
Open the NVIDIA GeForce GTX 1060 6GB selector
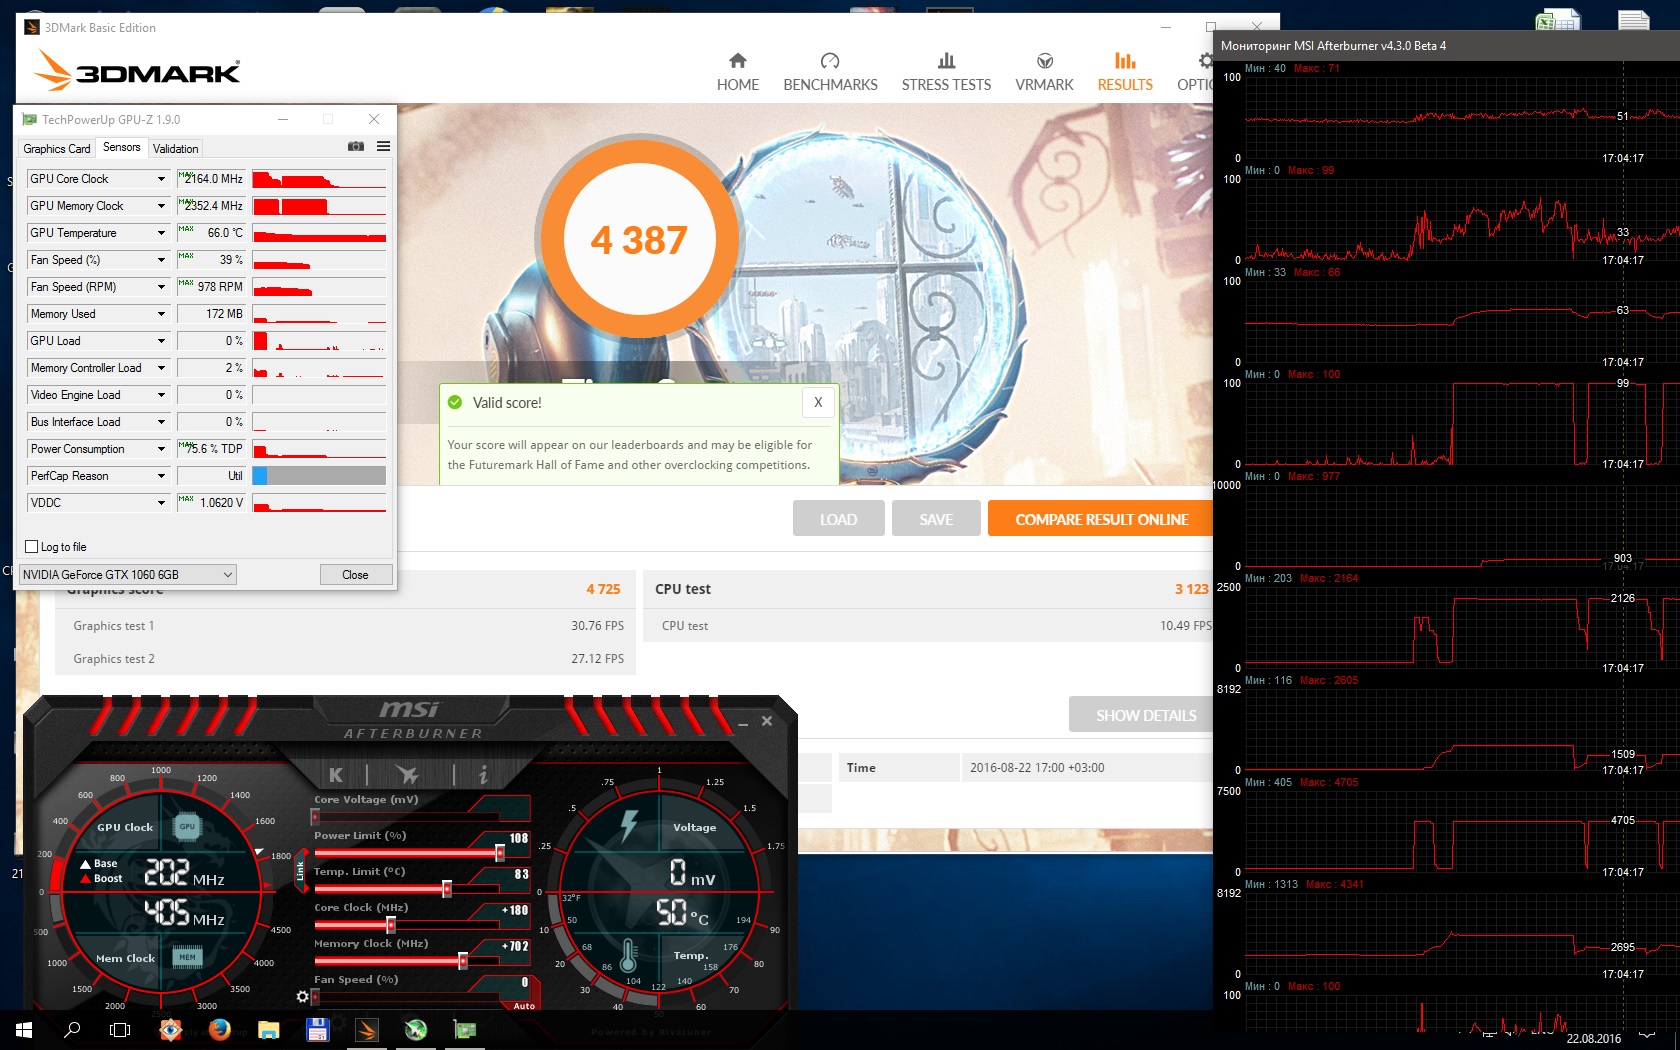pos(128,575)
